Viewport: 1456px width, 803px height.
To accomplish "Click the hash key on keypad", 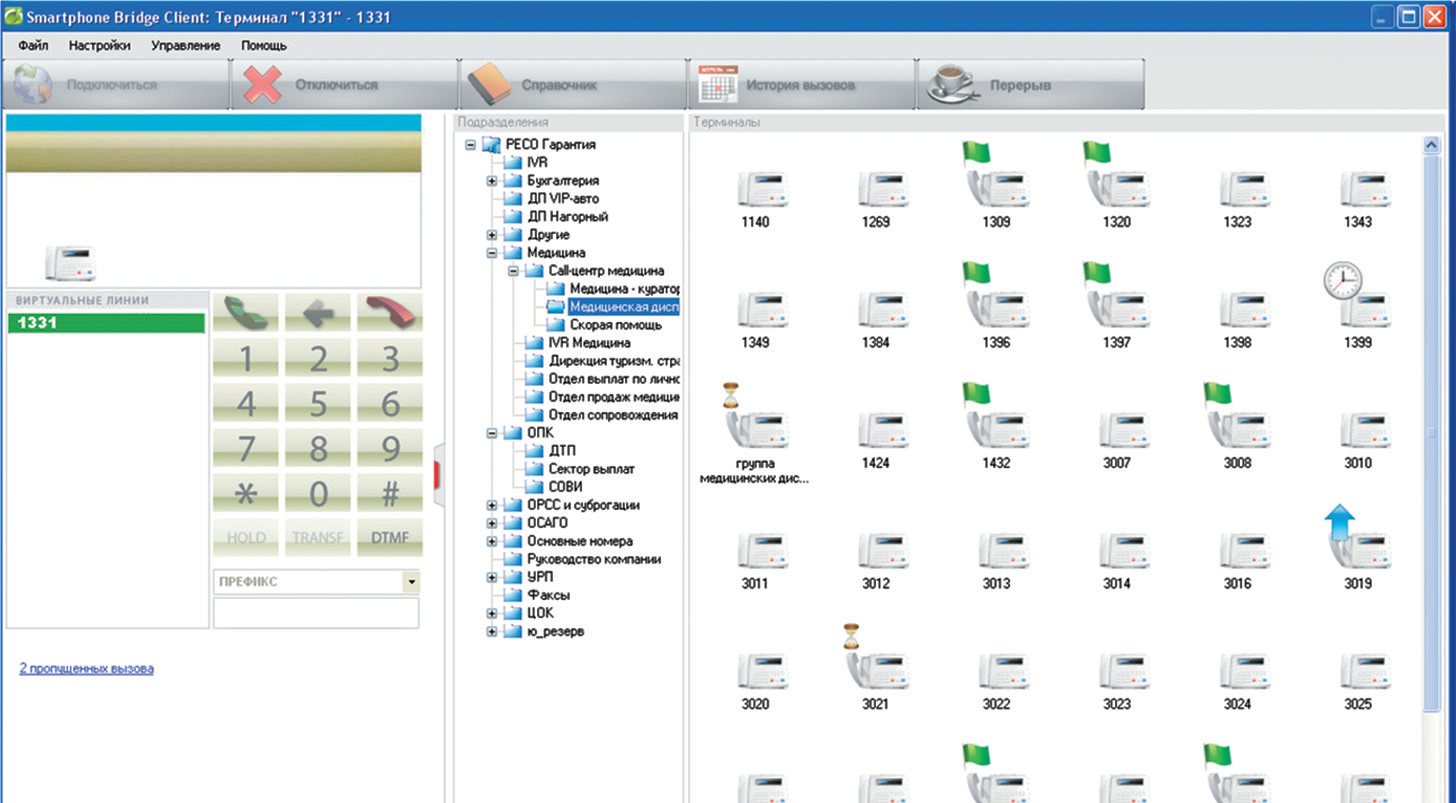I will [x=390, y=493].
